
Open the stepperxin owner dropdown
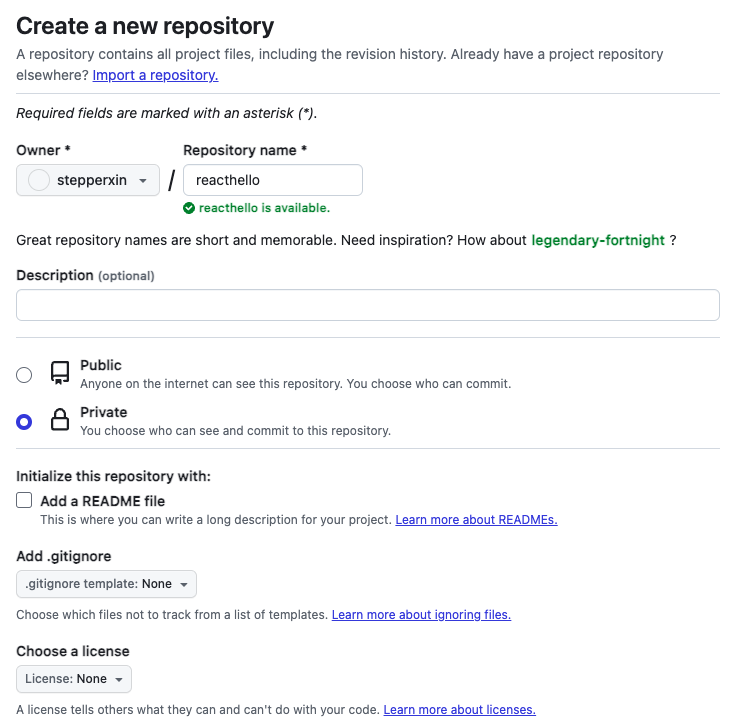pyautogui.click(x=88, y=180)
